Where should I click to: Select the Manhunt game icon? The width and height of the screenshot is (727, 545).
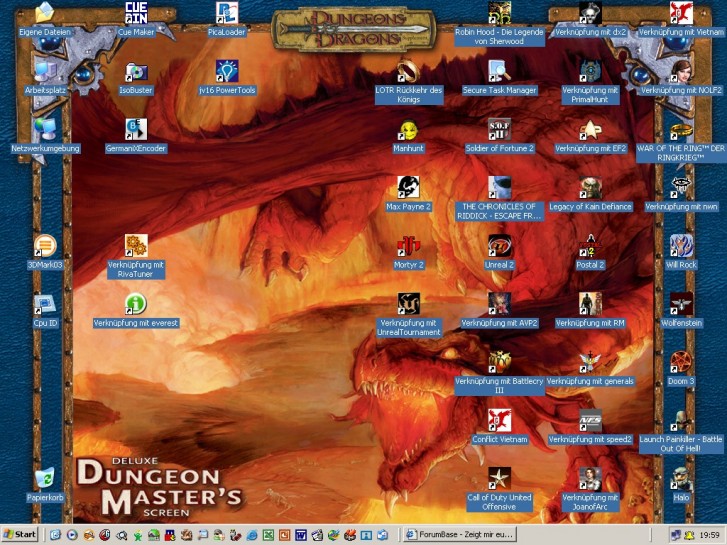[x=408, y=129]
